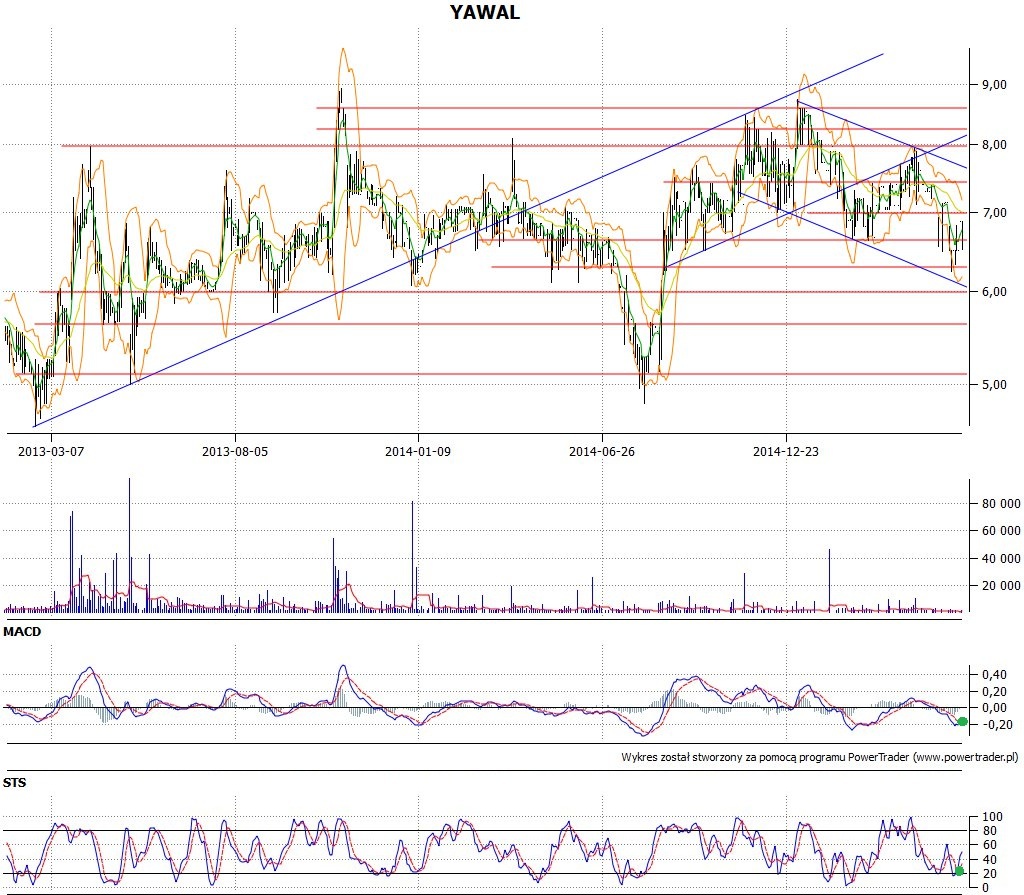Viewport: 1024px width, 895px height.
Task: Click the 7,00 price axis label
Action: [x=994, y=212]
